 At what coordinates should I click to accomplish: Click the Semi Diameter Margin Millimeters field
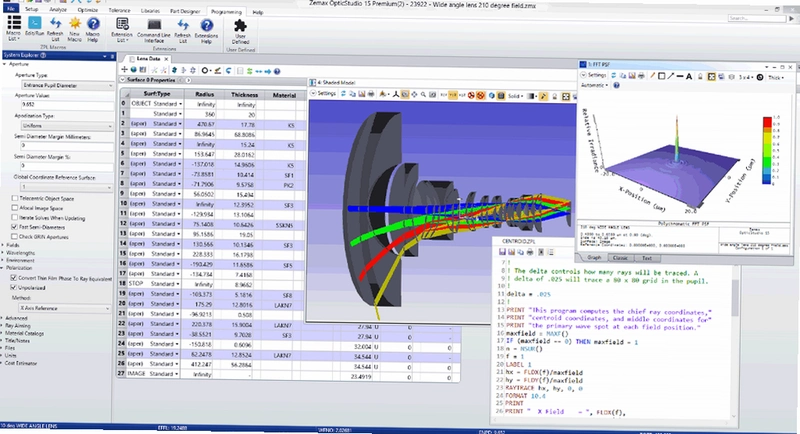coord(67,146)
